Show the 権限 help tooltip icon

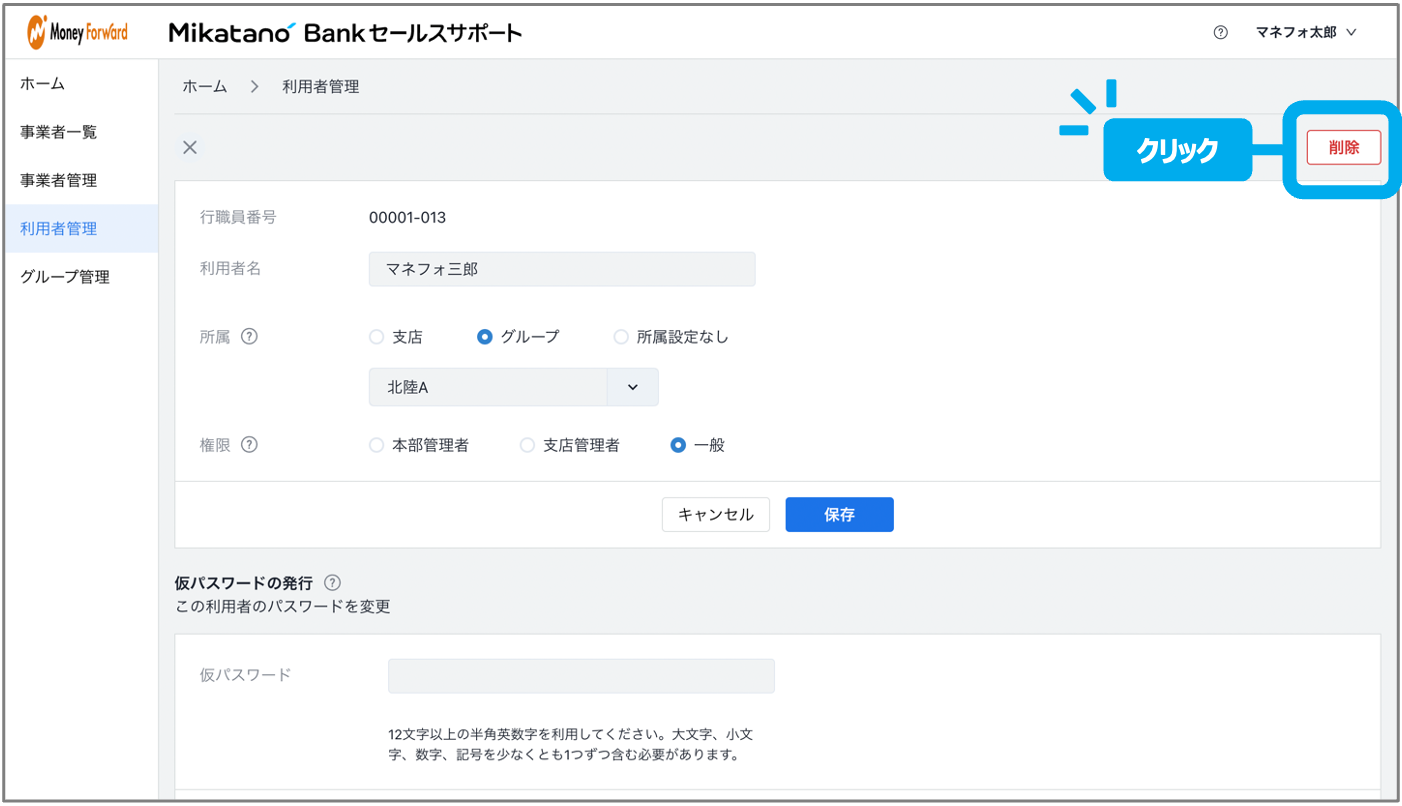pyautogui.click(x=250, y=445)
